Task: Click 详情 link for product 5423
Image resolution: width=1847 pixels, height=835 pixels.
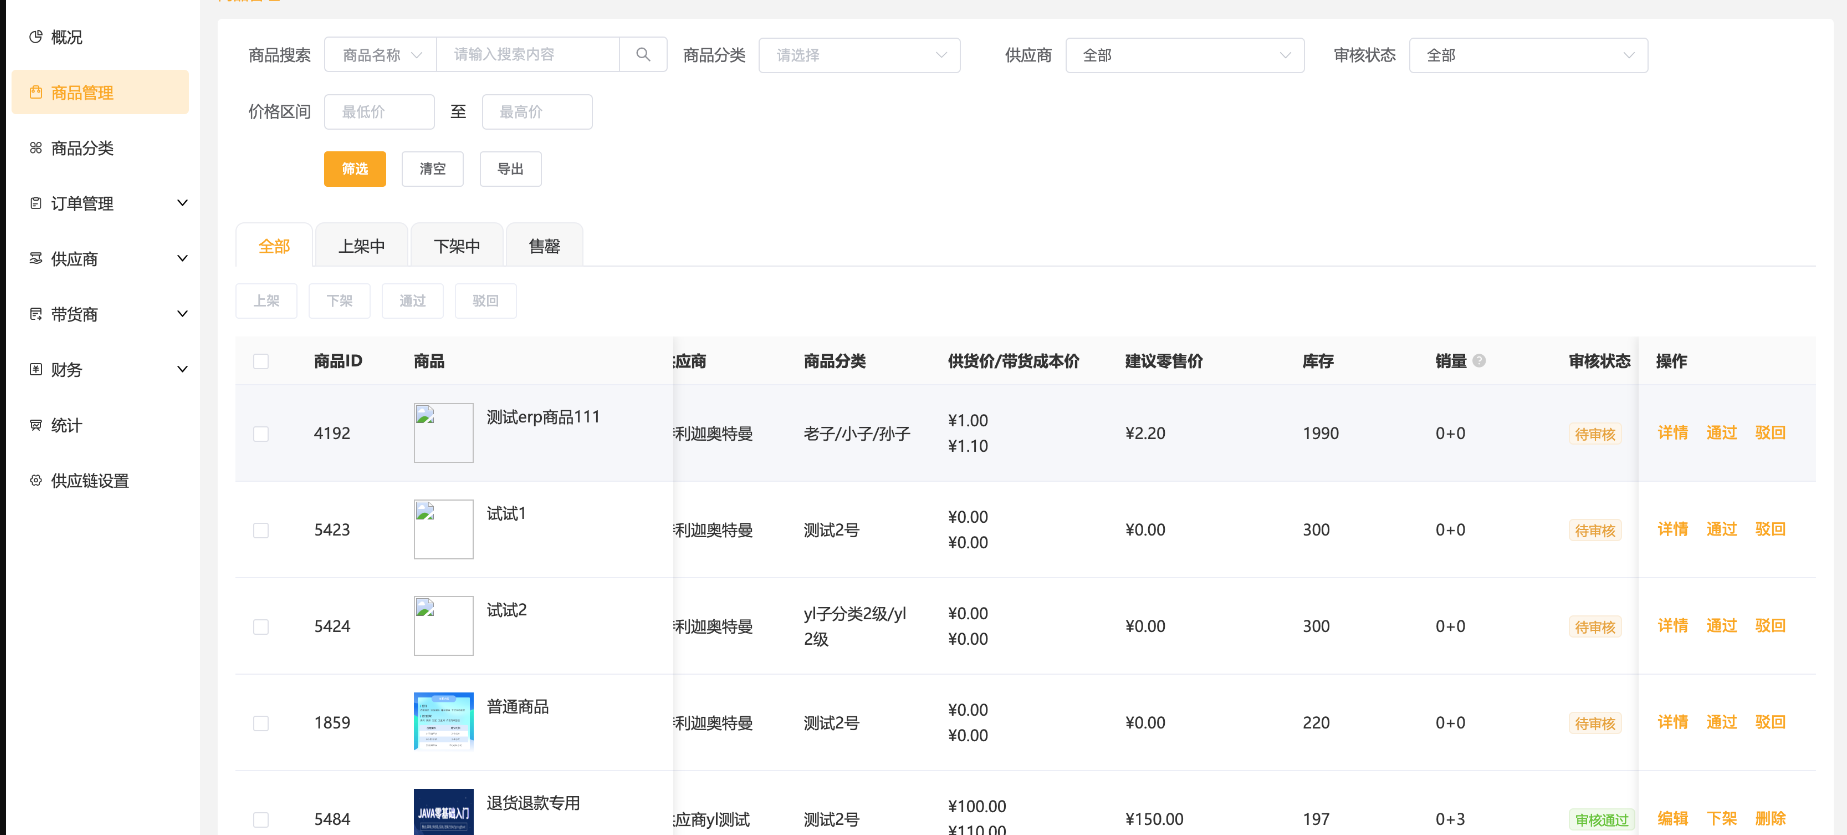Action: point(1672,529)
